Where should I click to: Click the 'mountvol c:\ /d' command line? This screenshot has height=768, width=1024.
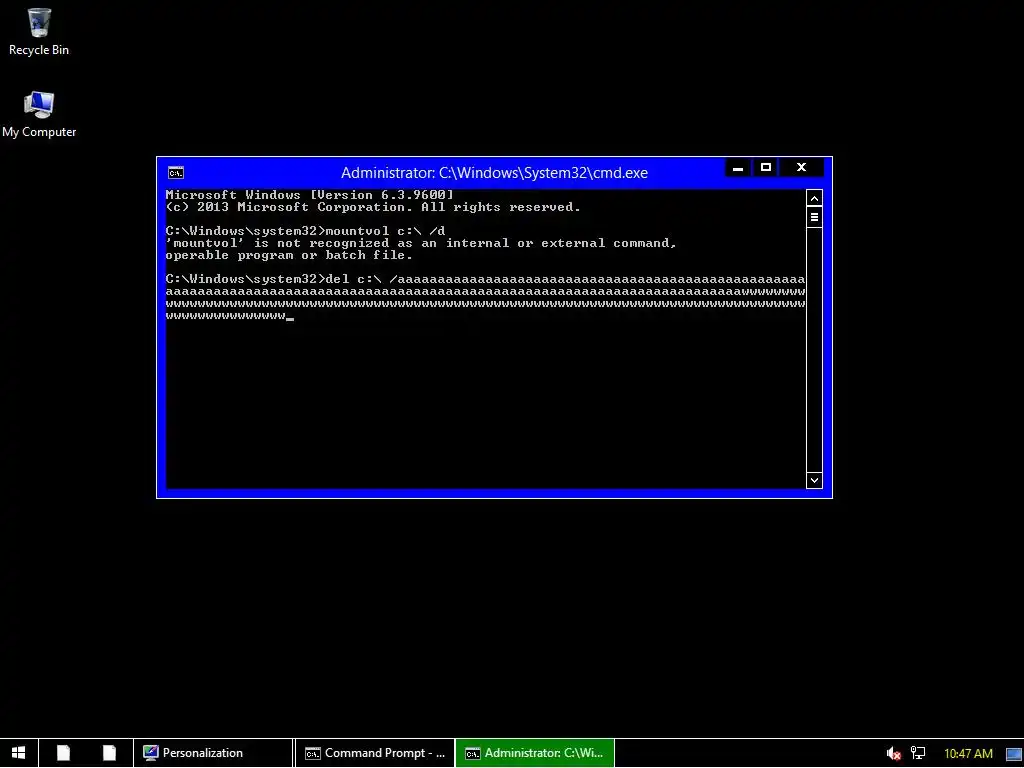pos(306,231)
